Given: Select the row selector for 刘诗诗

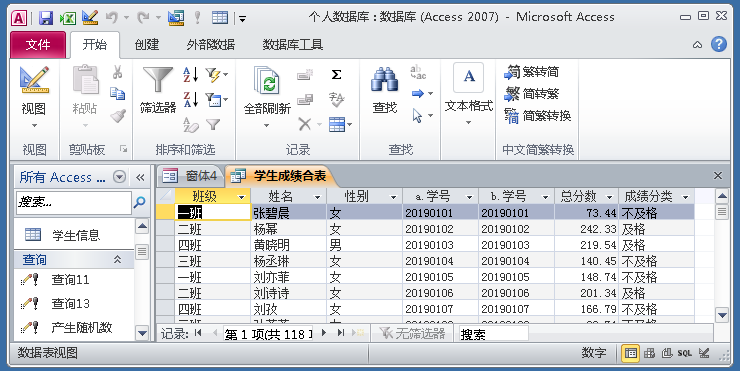Looking at the screenshot, I should coord(165,293).
